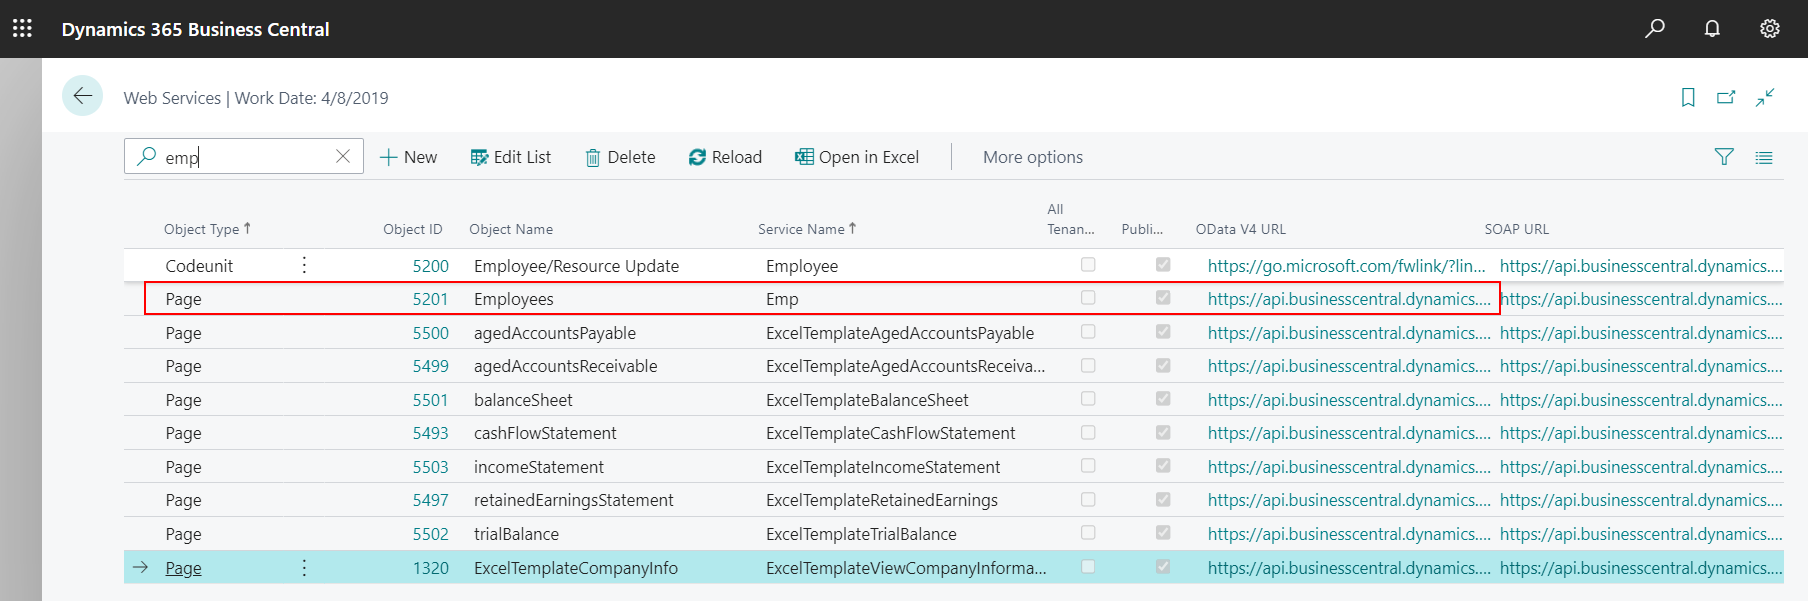Open SOAP URL for trialBalance row
Screen dimensions: 1808x601
click(1641, 534)
